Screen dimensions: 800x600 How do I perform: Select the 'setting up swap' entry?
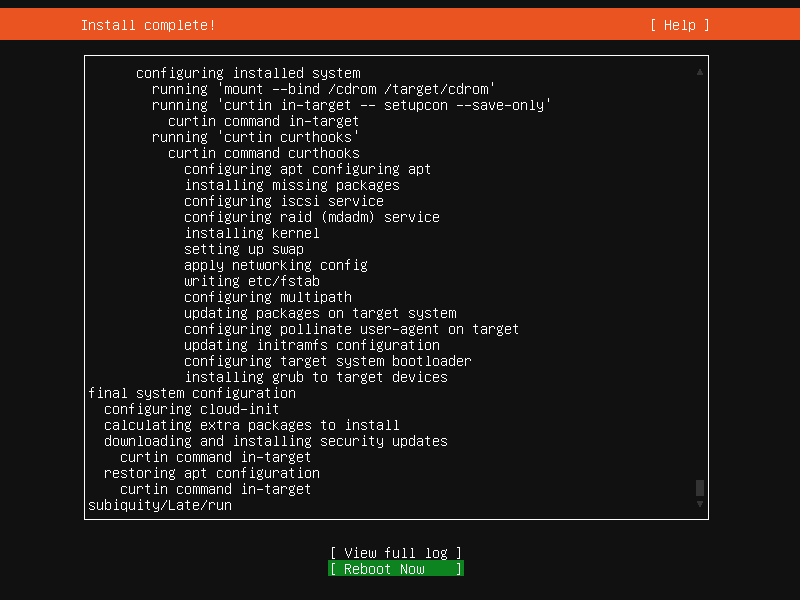(x=244, y=249)
